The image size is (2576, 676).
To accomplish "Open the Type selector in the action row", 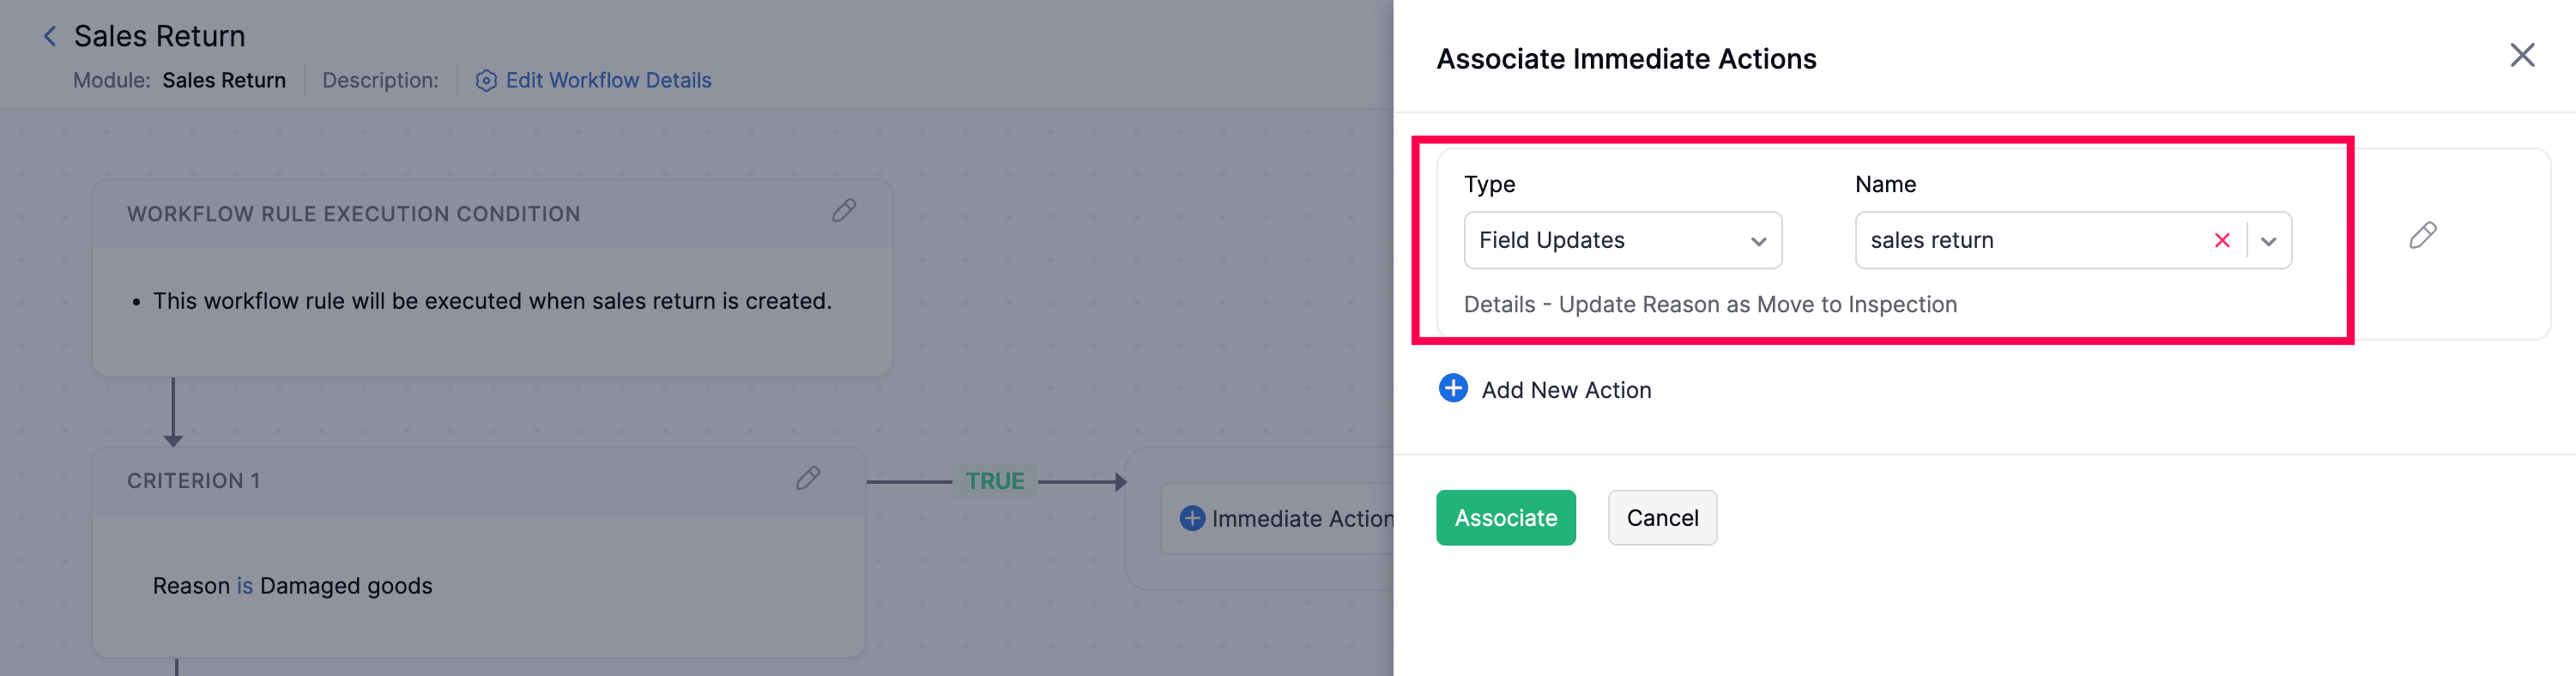I will tap(1622, 240).
